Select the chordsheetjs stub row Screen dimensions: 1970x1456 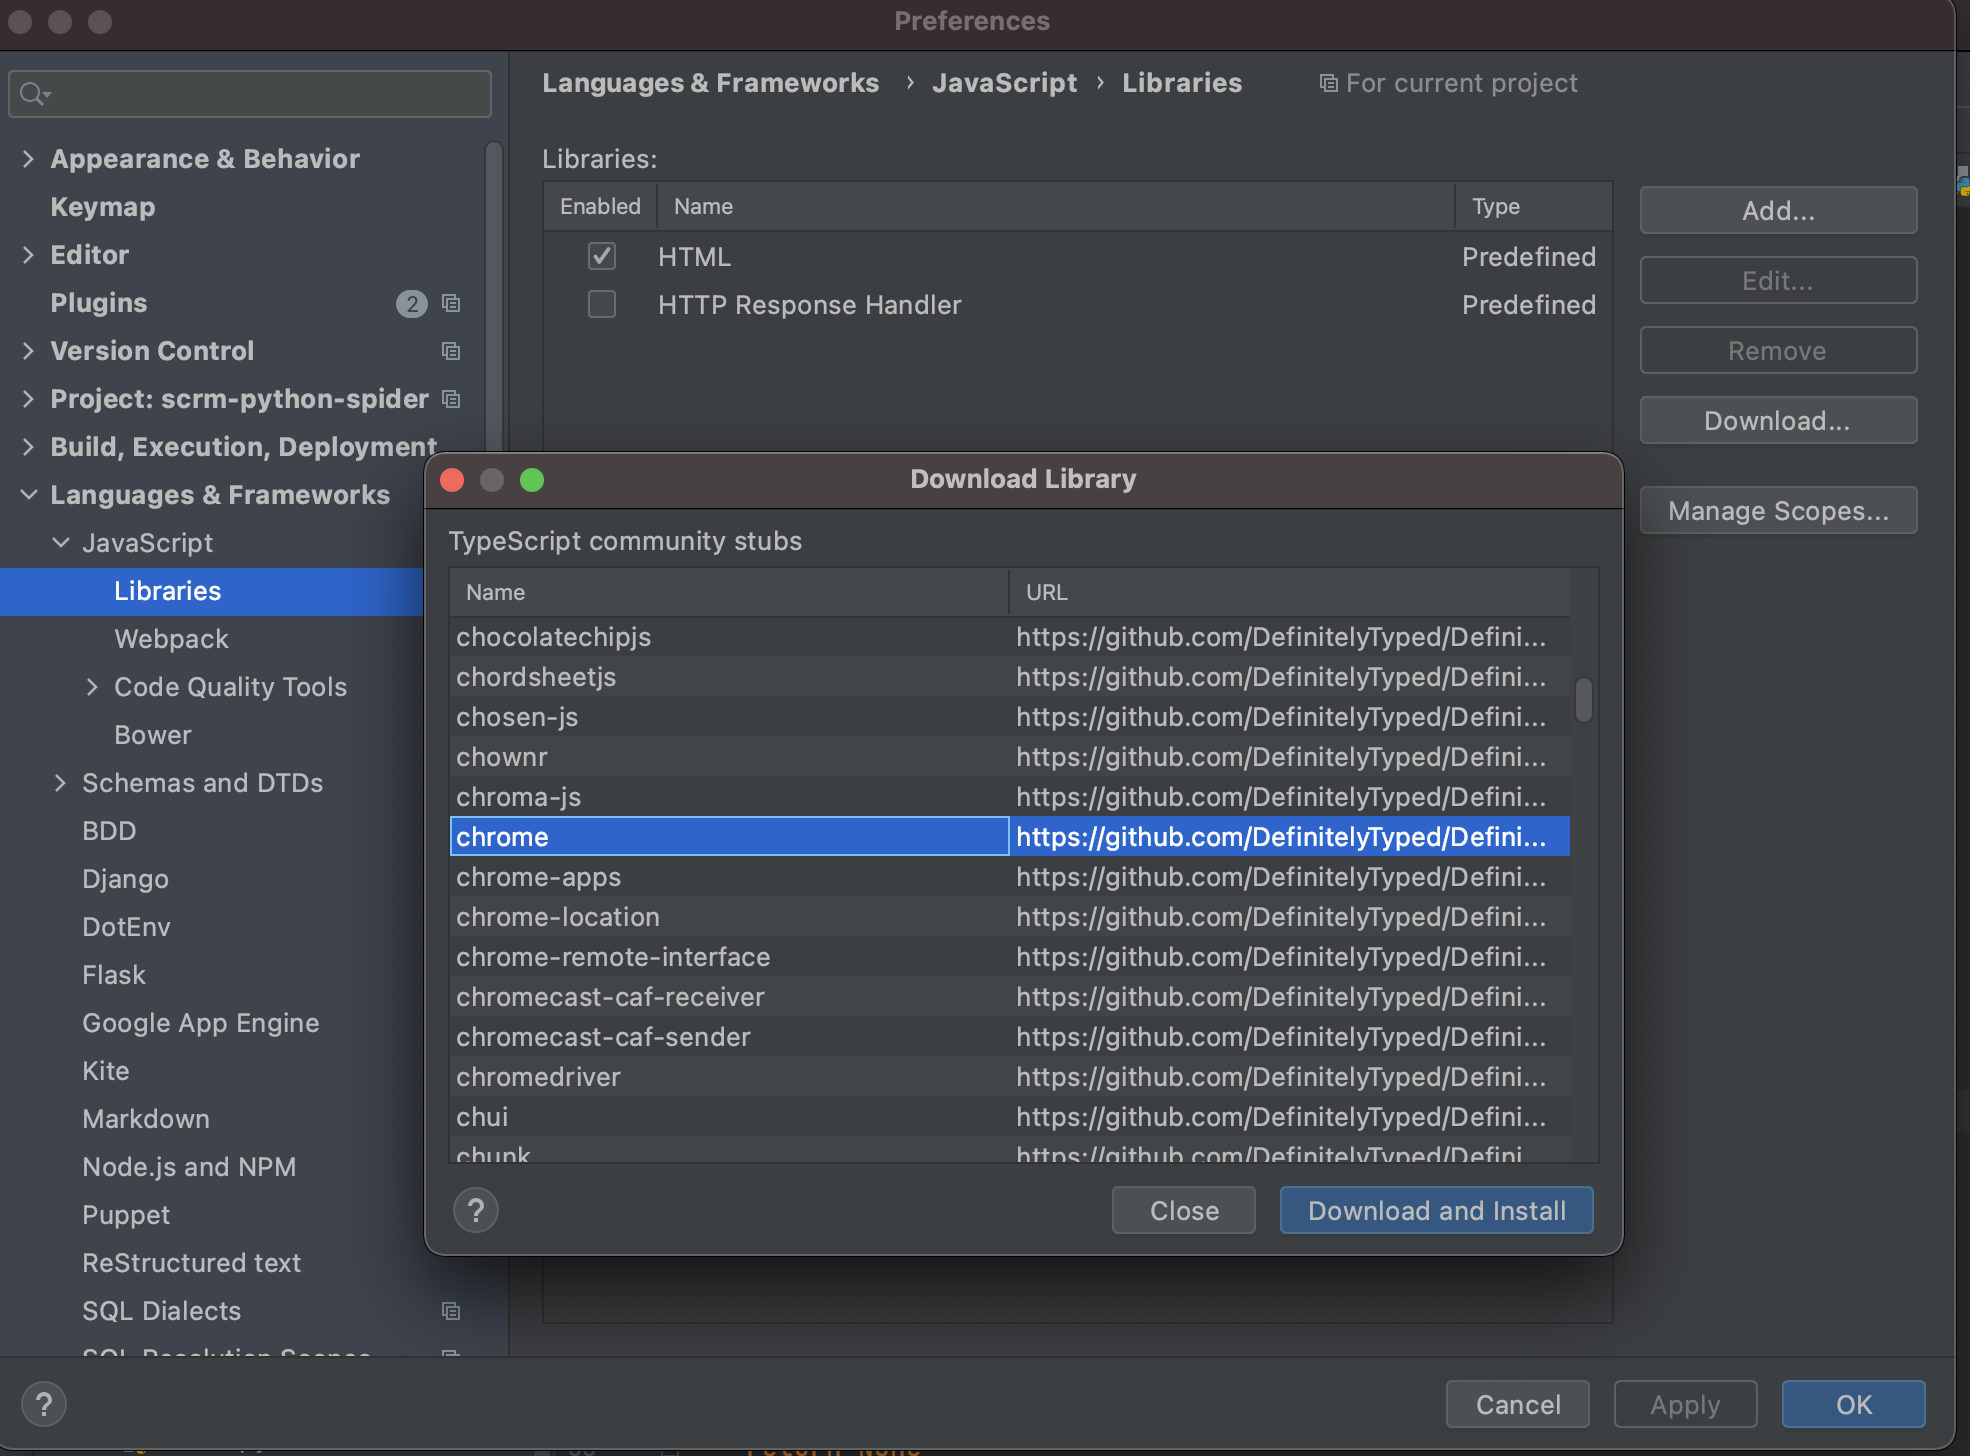pos(1010,677)
